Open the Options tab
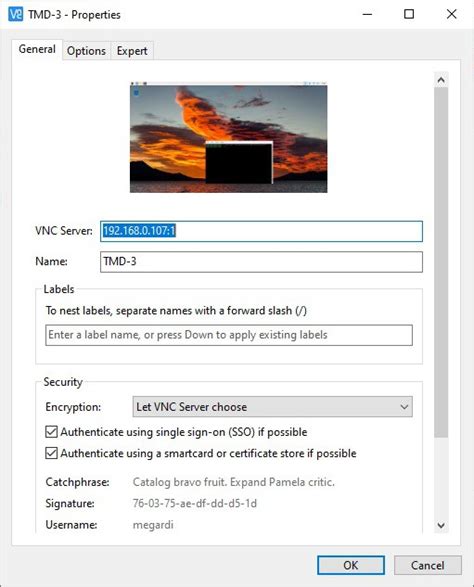Screen dimensions: 474x587 point(86,51)
